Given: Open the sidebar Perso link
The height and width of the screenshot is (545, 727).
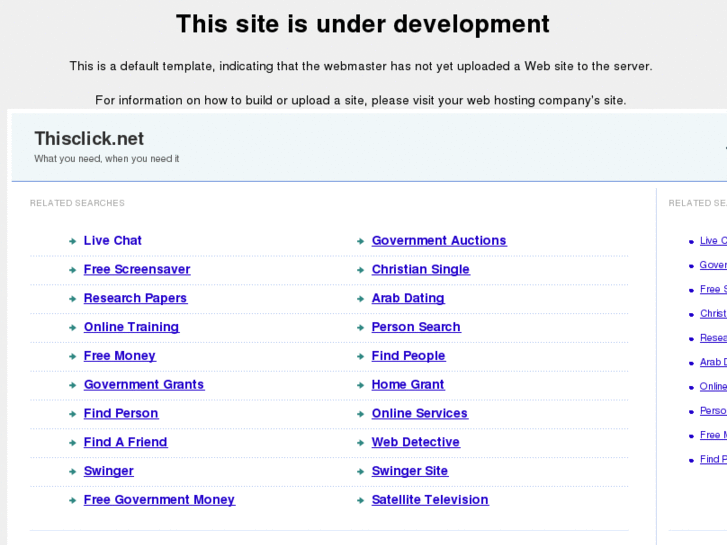Looking at the screenshot, I should pyautogui.click(x=713, y=410).
